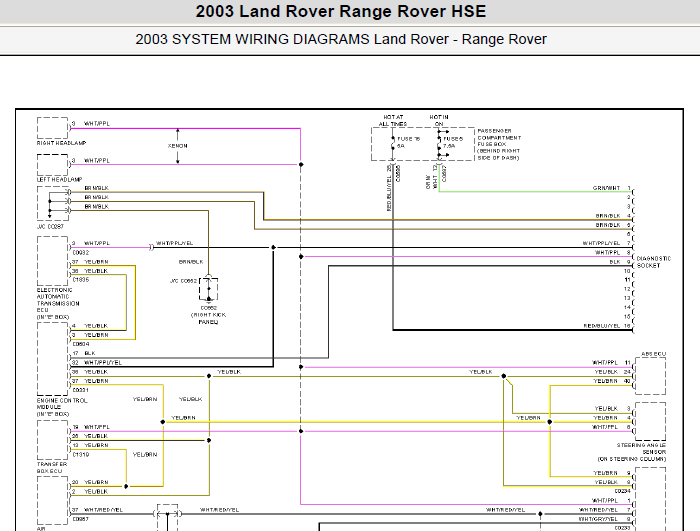
Task: Click "WHT/PPL 8" at the diagnostic socket
Action: 613,253
